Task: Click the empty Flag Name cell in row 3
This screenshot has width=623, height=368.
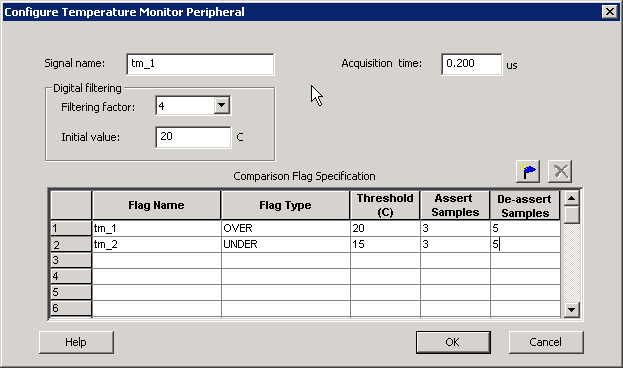Action: coord(157,260)
